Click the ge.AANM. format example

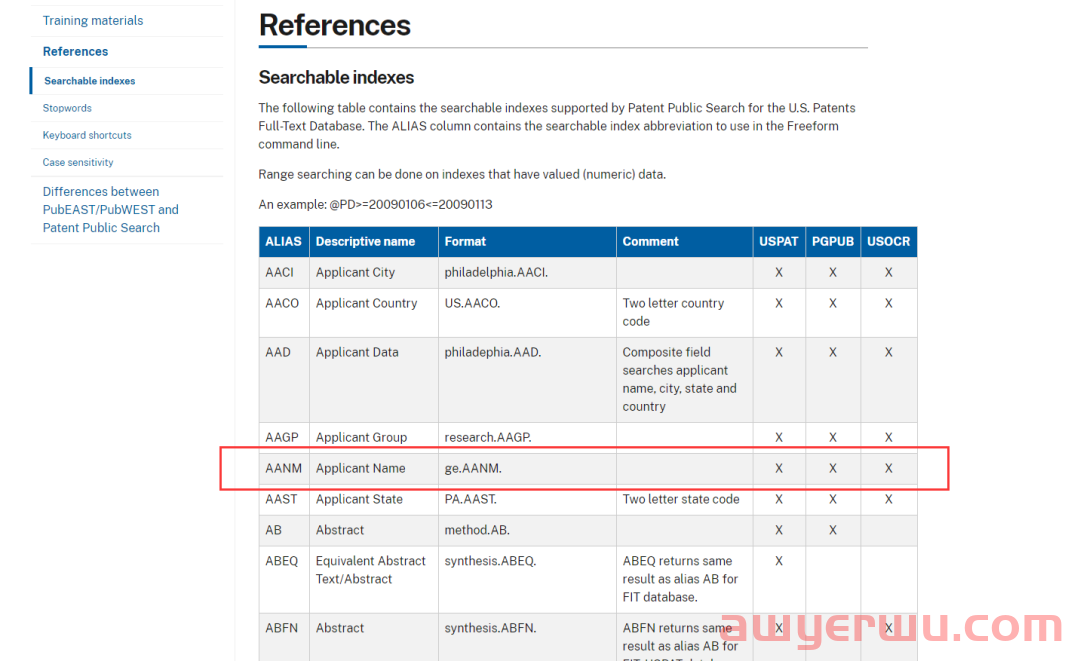tap(473, 468)
